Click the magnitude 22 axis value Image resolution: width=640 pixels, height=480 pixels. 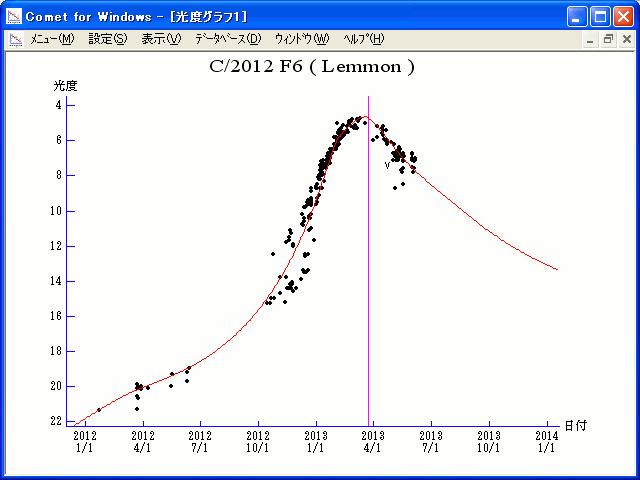(56, 421)
